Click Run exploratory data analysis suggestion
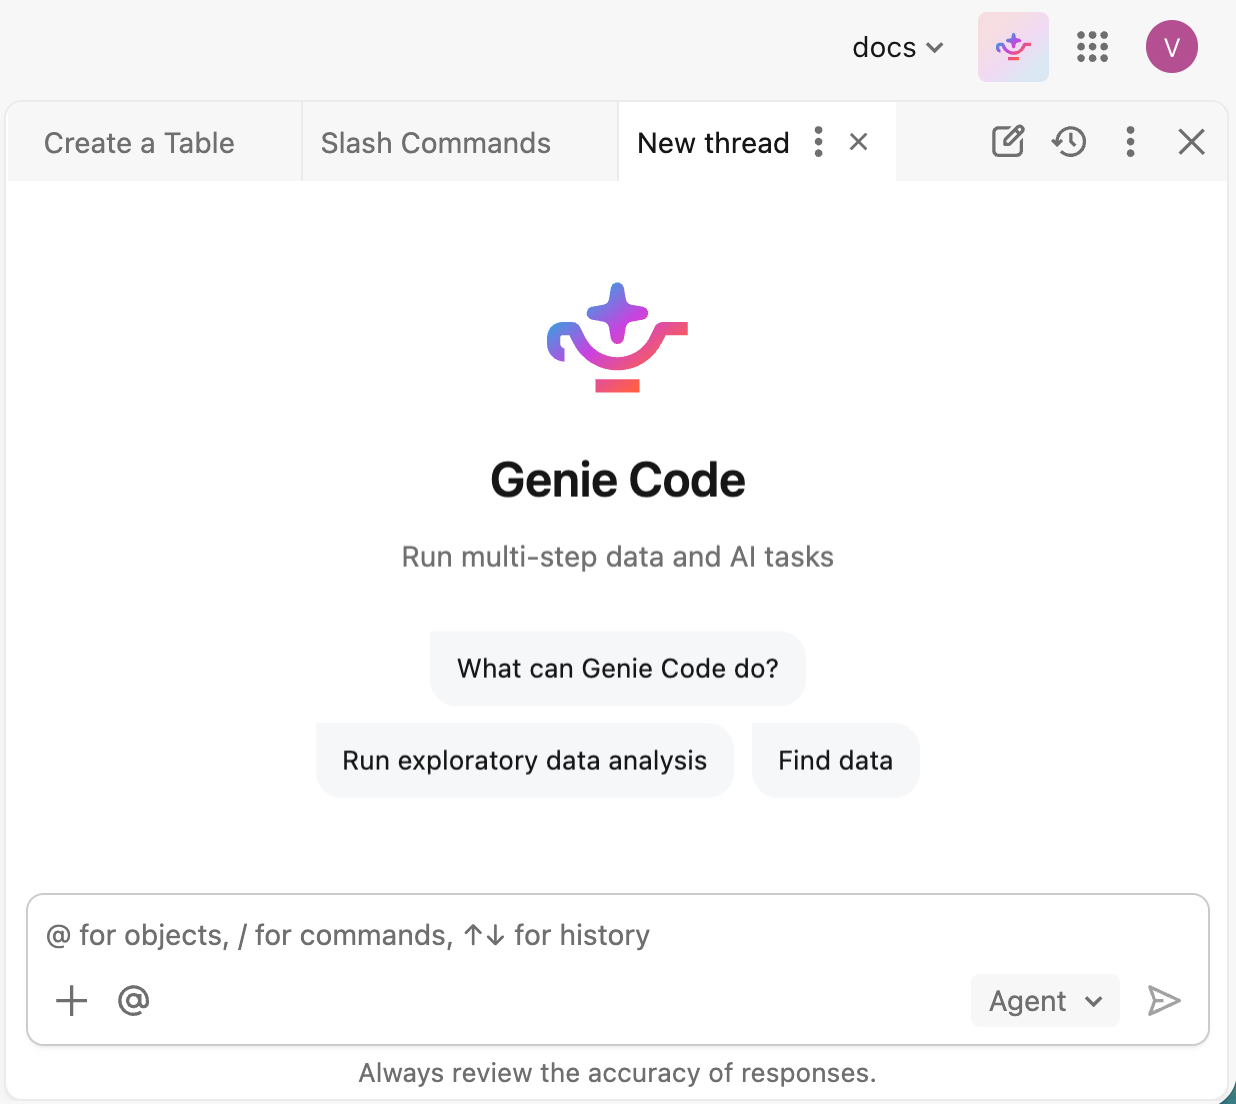Image resolution: width=1236 pixels, height=1104 pixels. tap(525, 760)
